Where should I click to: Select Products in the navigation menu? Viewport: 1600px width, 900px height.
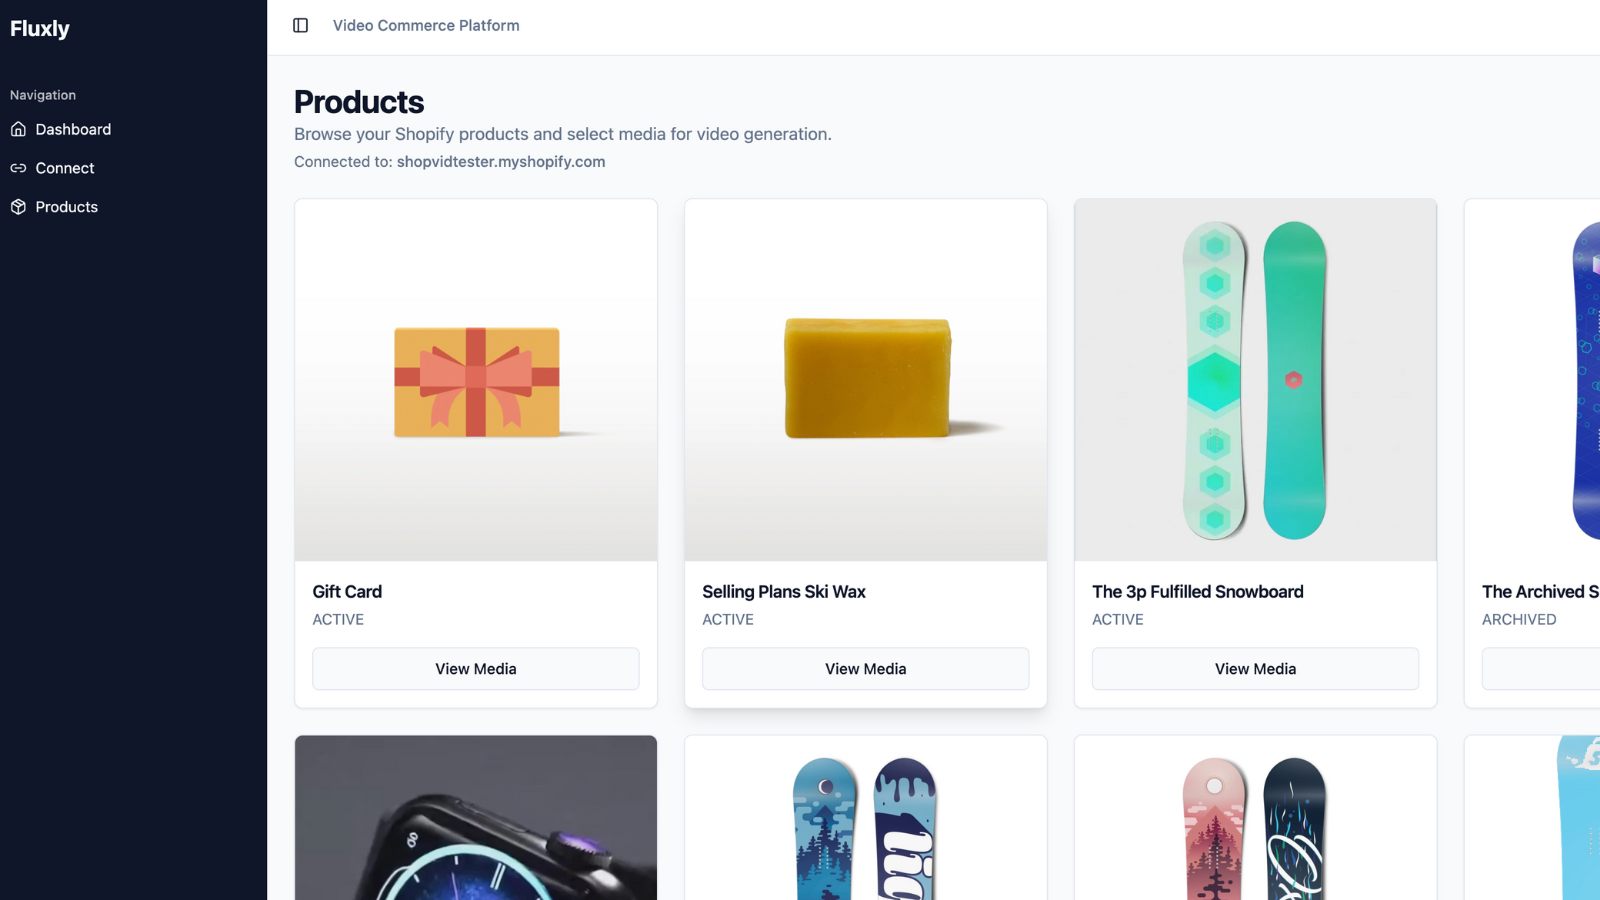pos(66,207)
